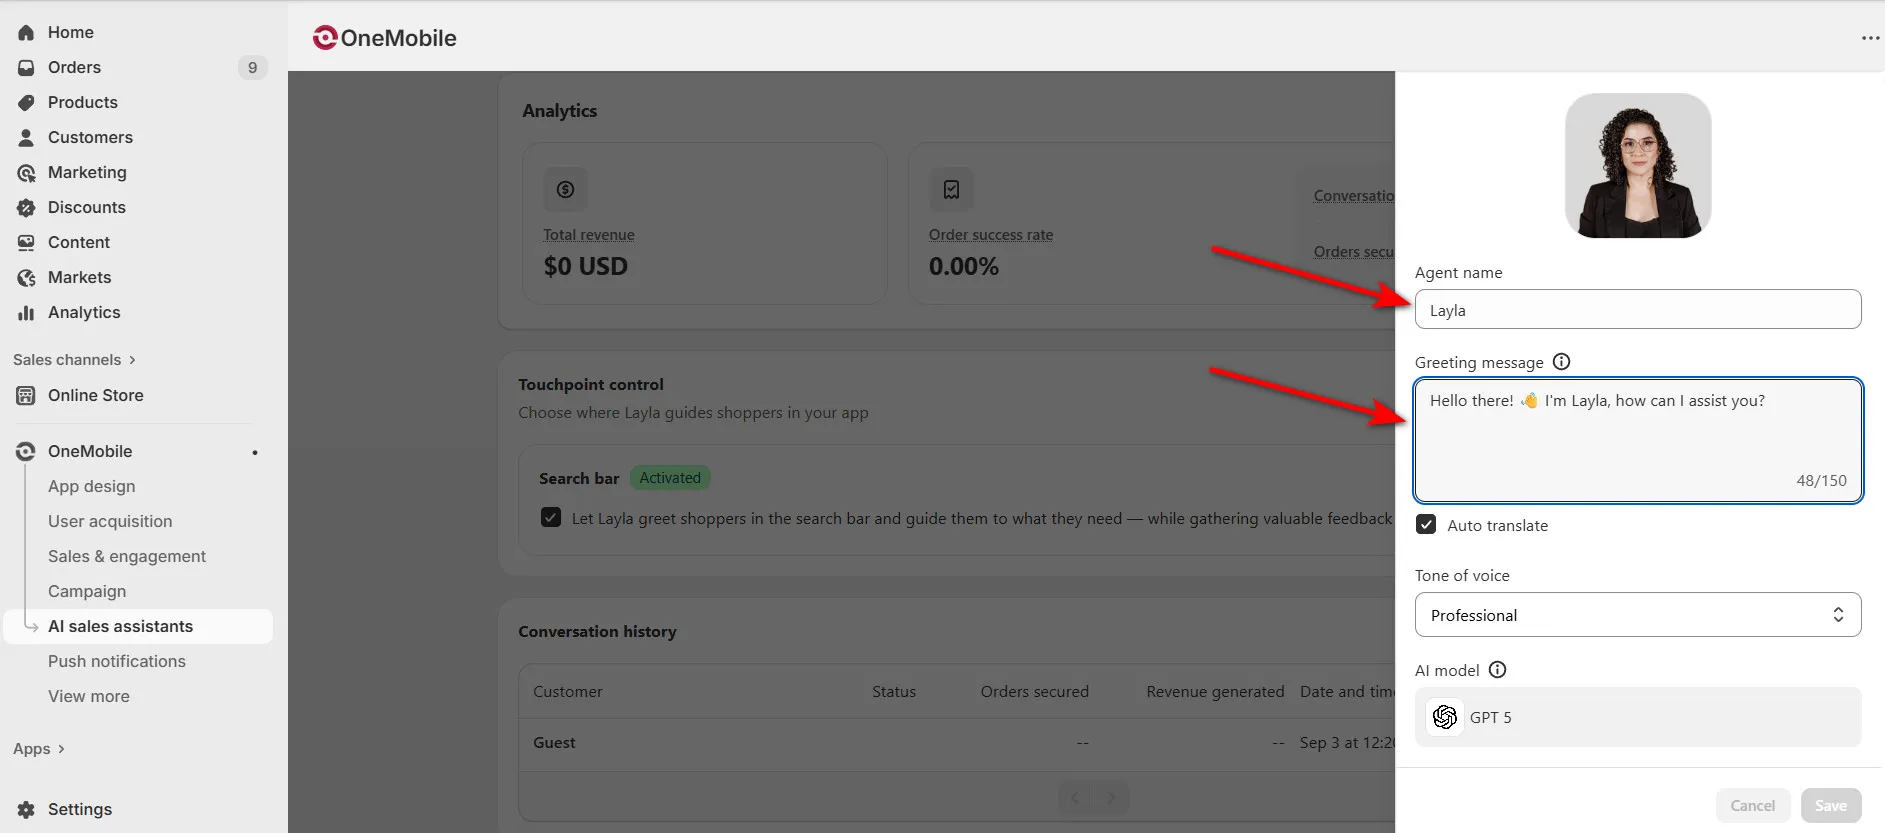Click the Home icon in the sidebar
The width and height of the screenshot is (1885, 833).
point(26,32)
